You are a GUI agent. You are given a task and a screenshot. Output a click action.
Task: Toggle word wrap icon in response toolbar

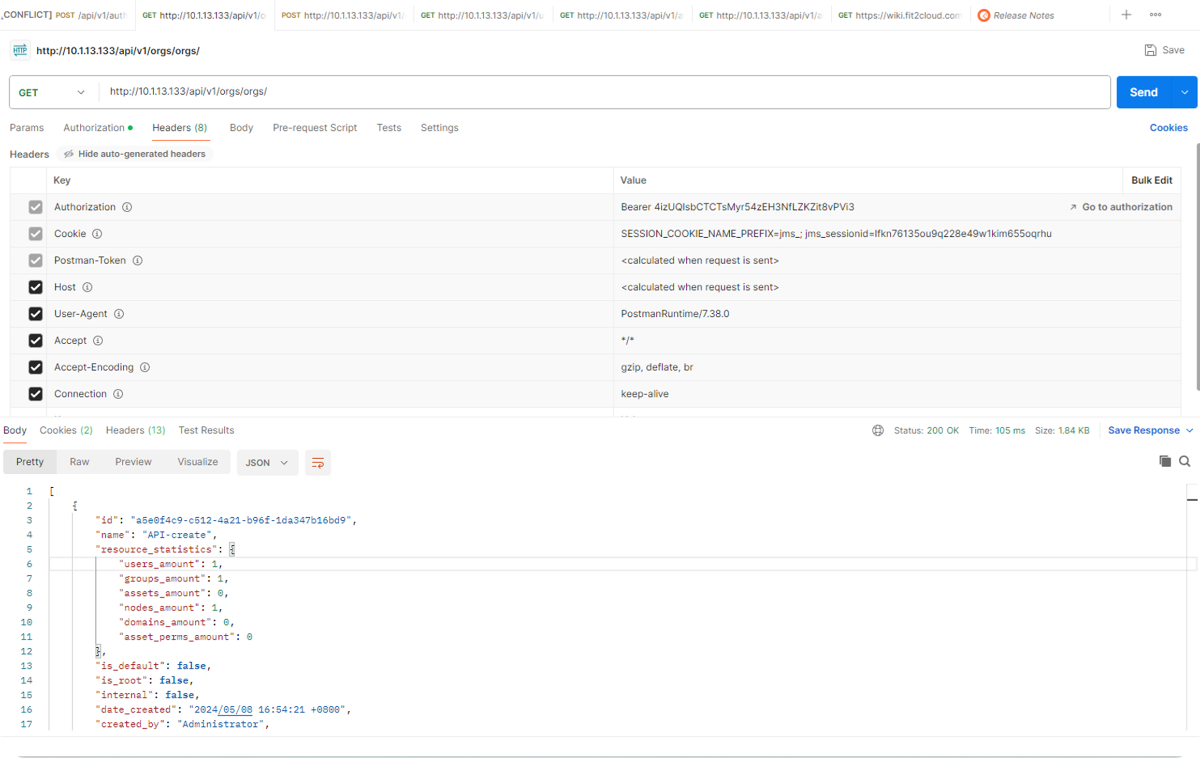click(x=318, y=463)
